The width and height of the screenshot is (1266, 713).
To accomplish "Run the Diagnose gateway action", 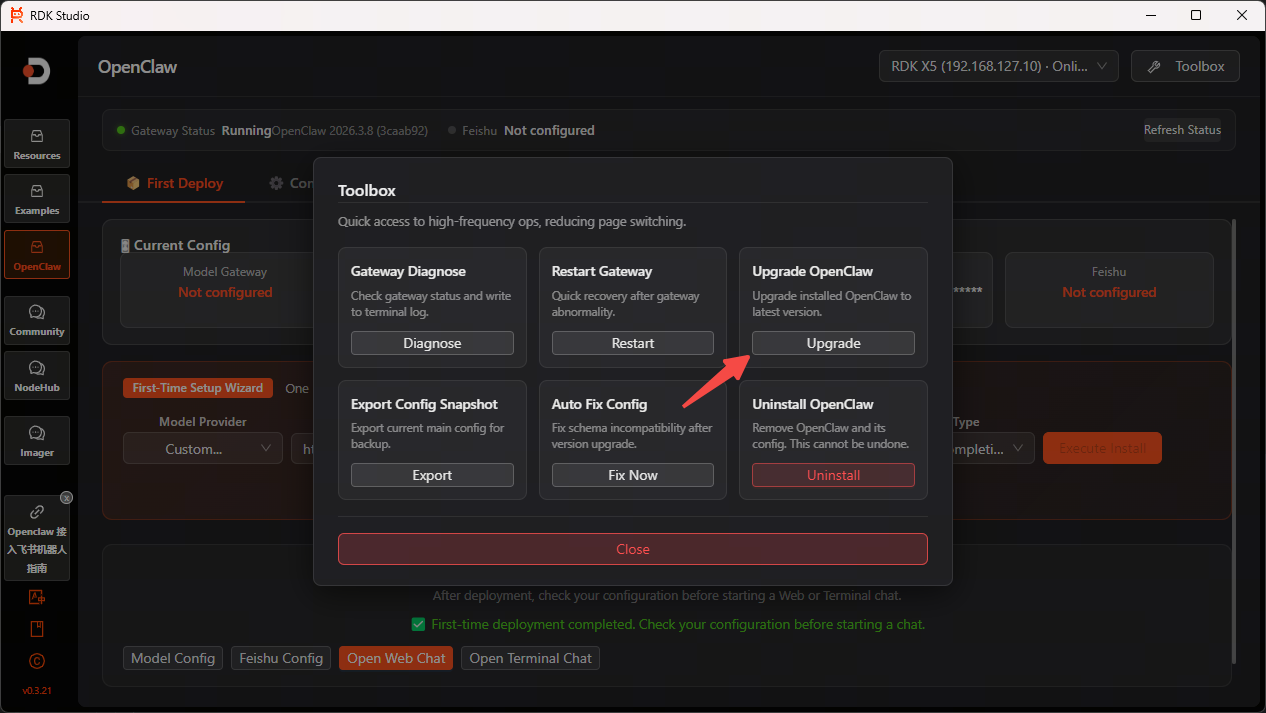I will (x=432, y=343).
